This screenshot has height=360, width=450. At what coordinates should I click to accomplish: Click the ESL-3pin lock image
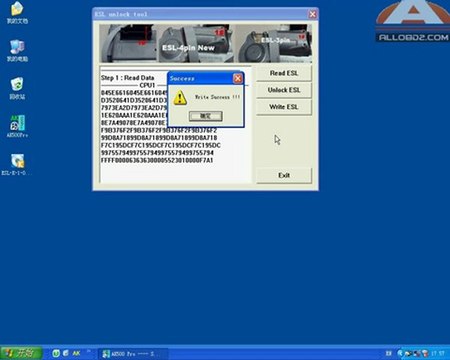coord(275,43)
